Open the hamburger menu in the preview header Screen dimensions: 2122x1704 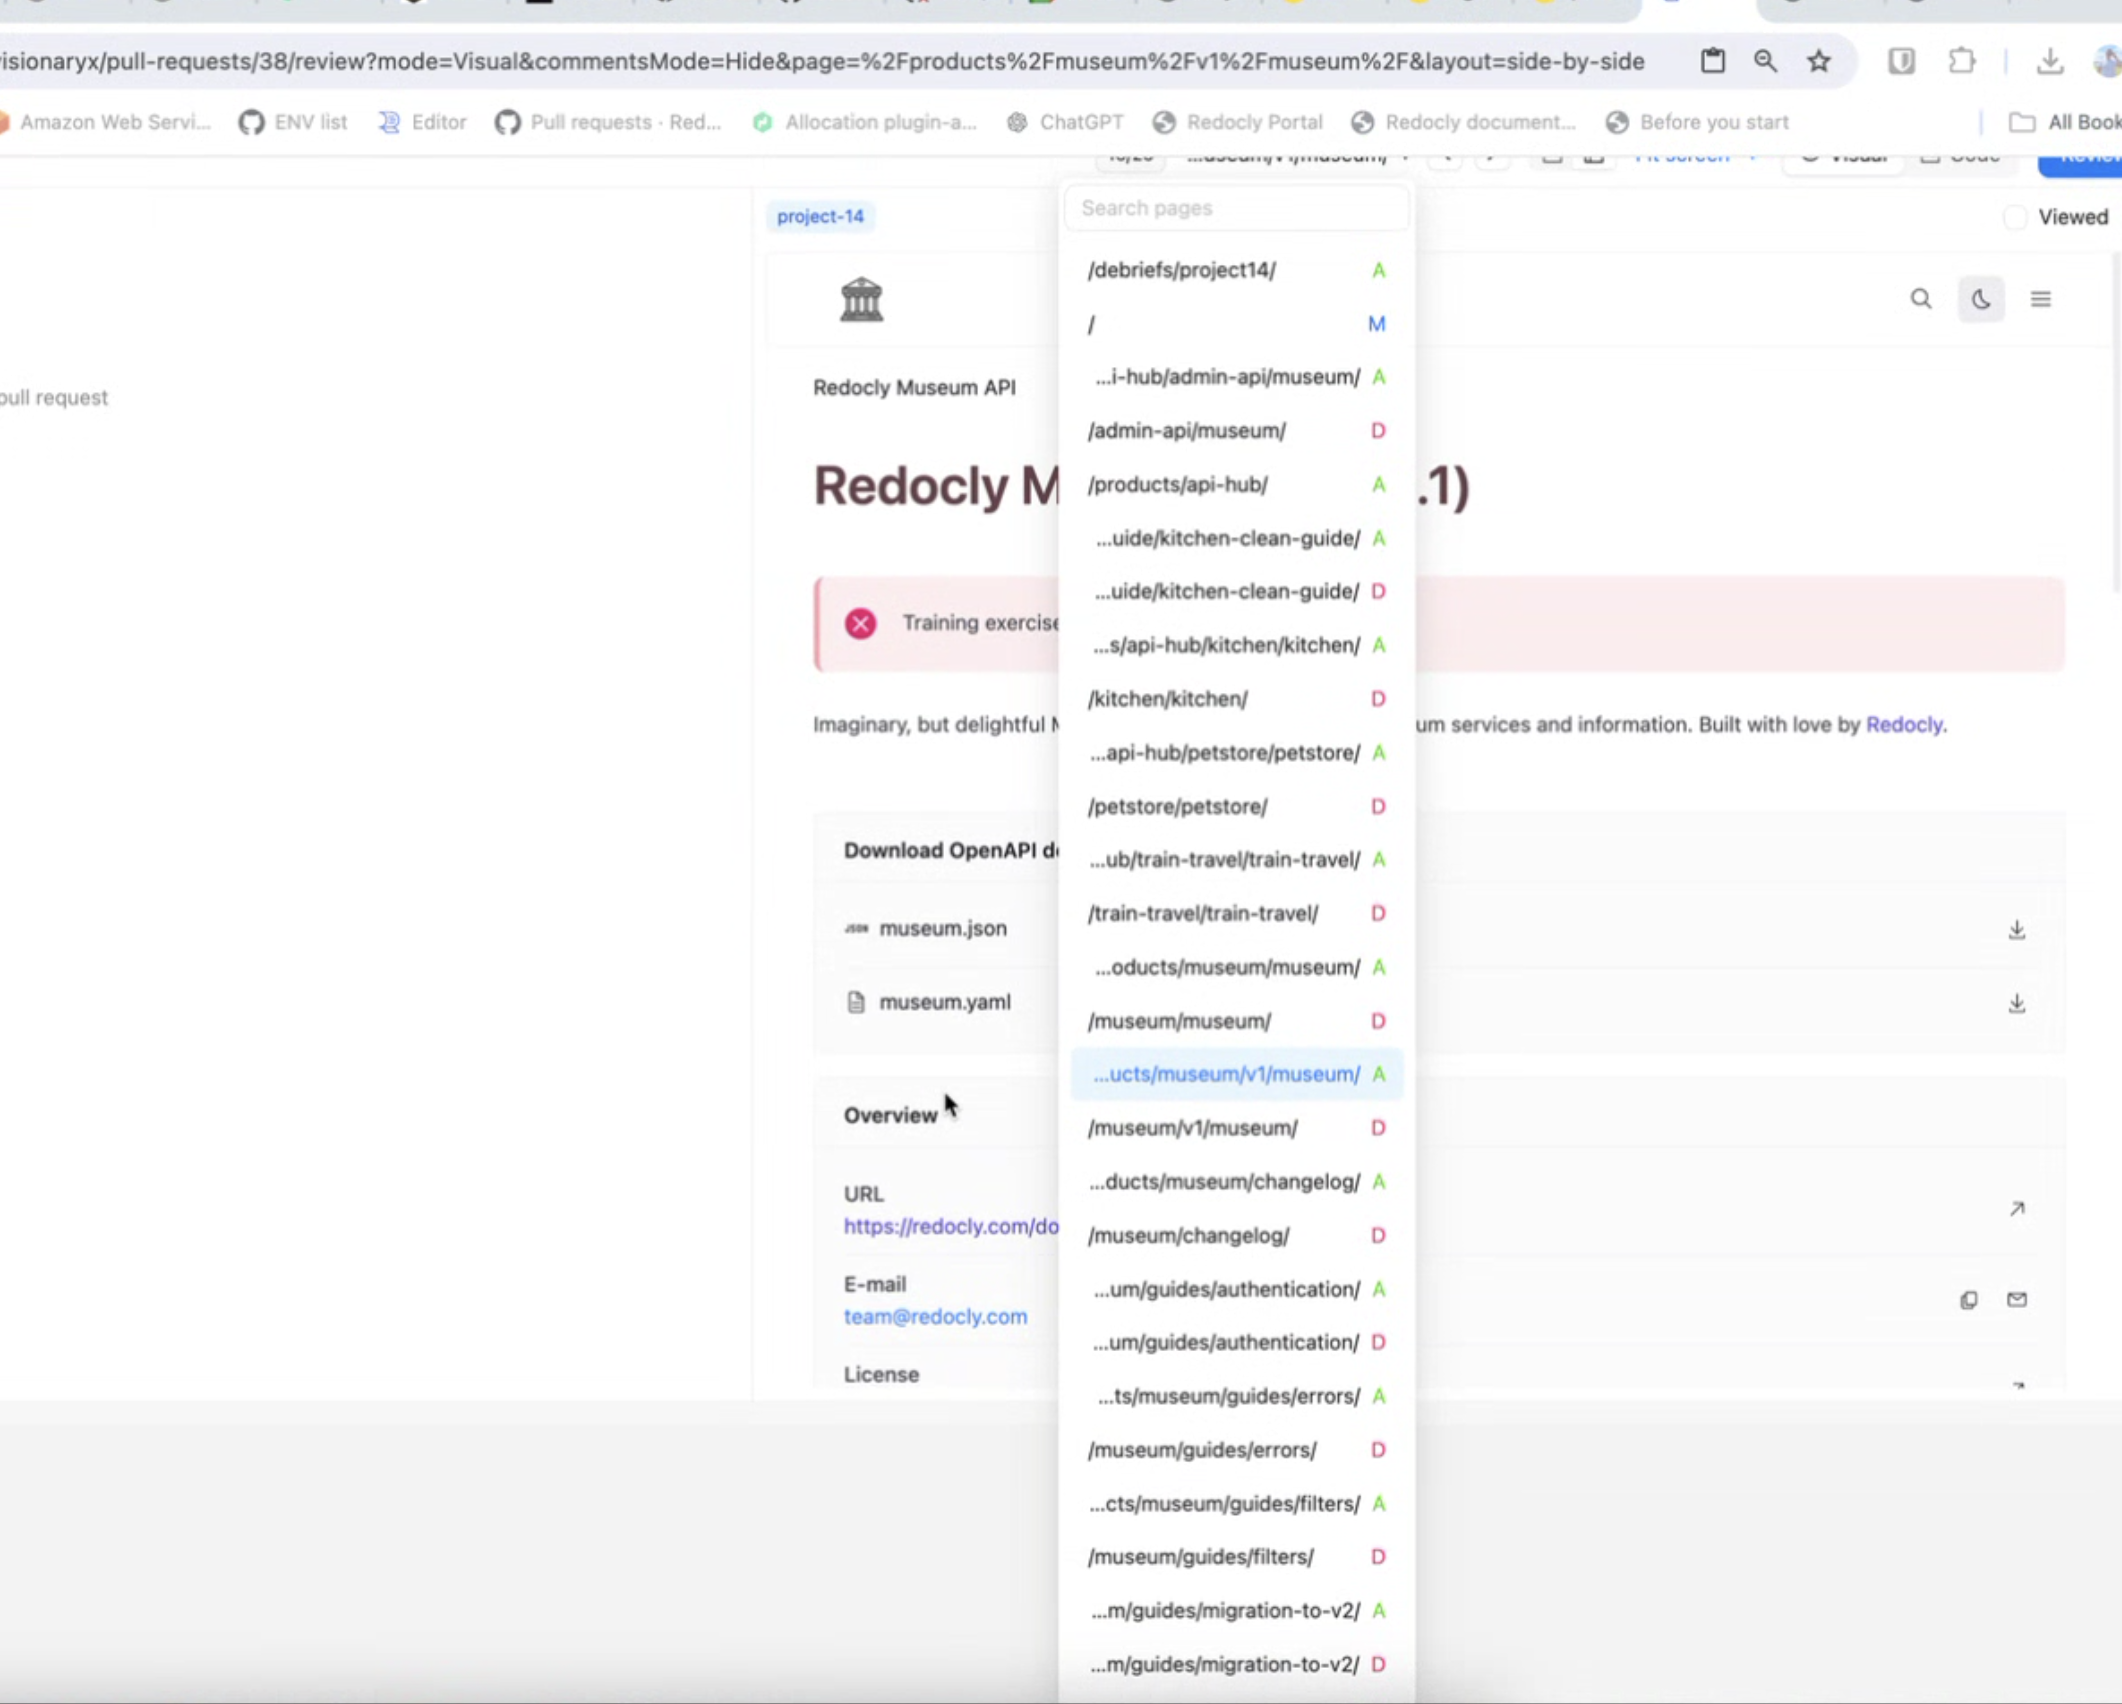(2040, 299)
